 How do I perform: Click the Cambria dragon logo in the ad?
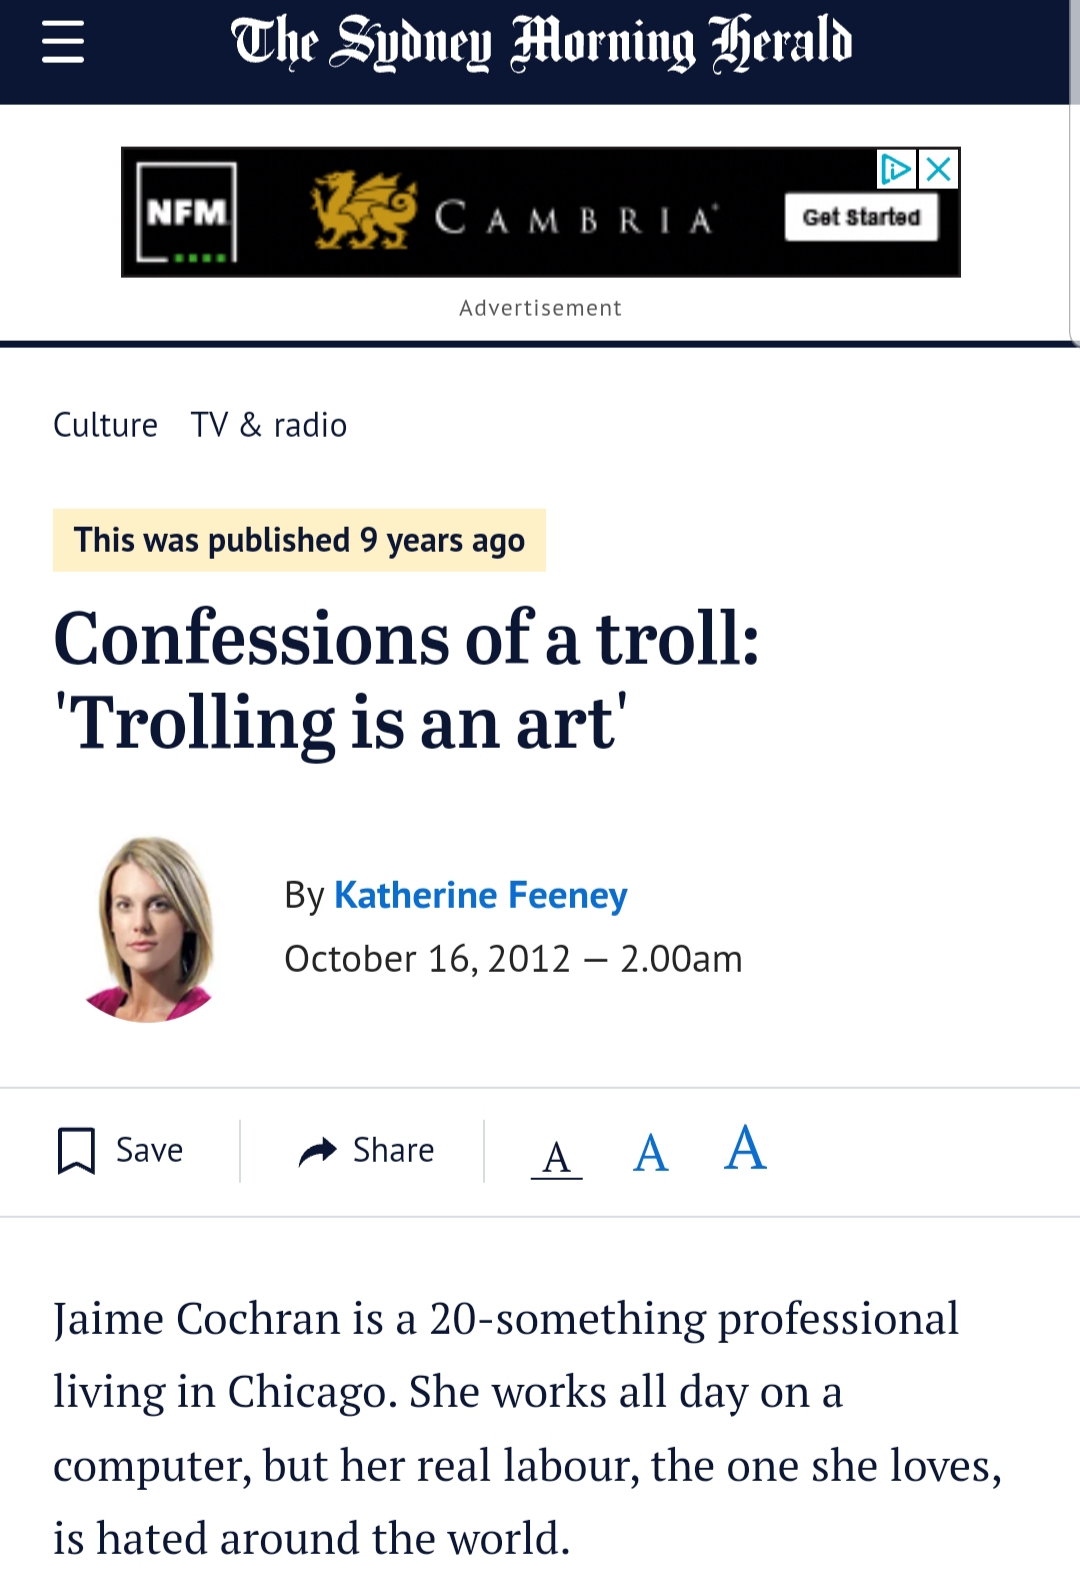[x=363, y=211]
